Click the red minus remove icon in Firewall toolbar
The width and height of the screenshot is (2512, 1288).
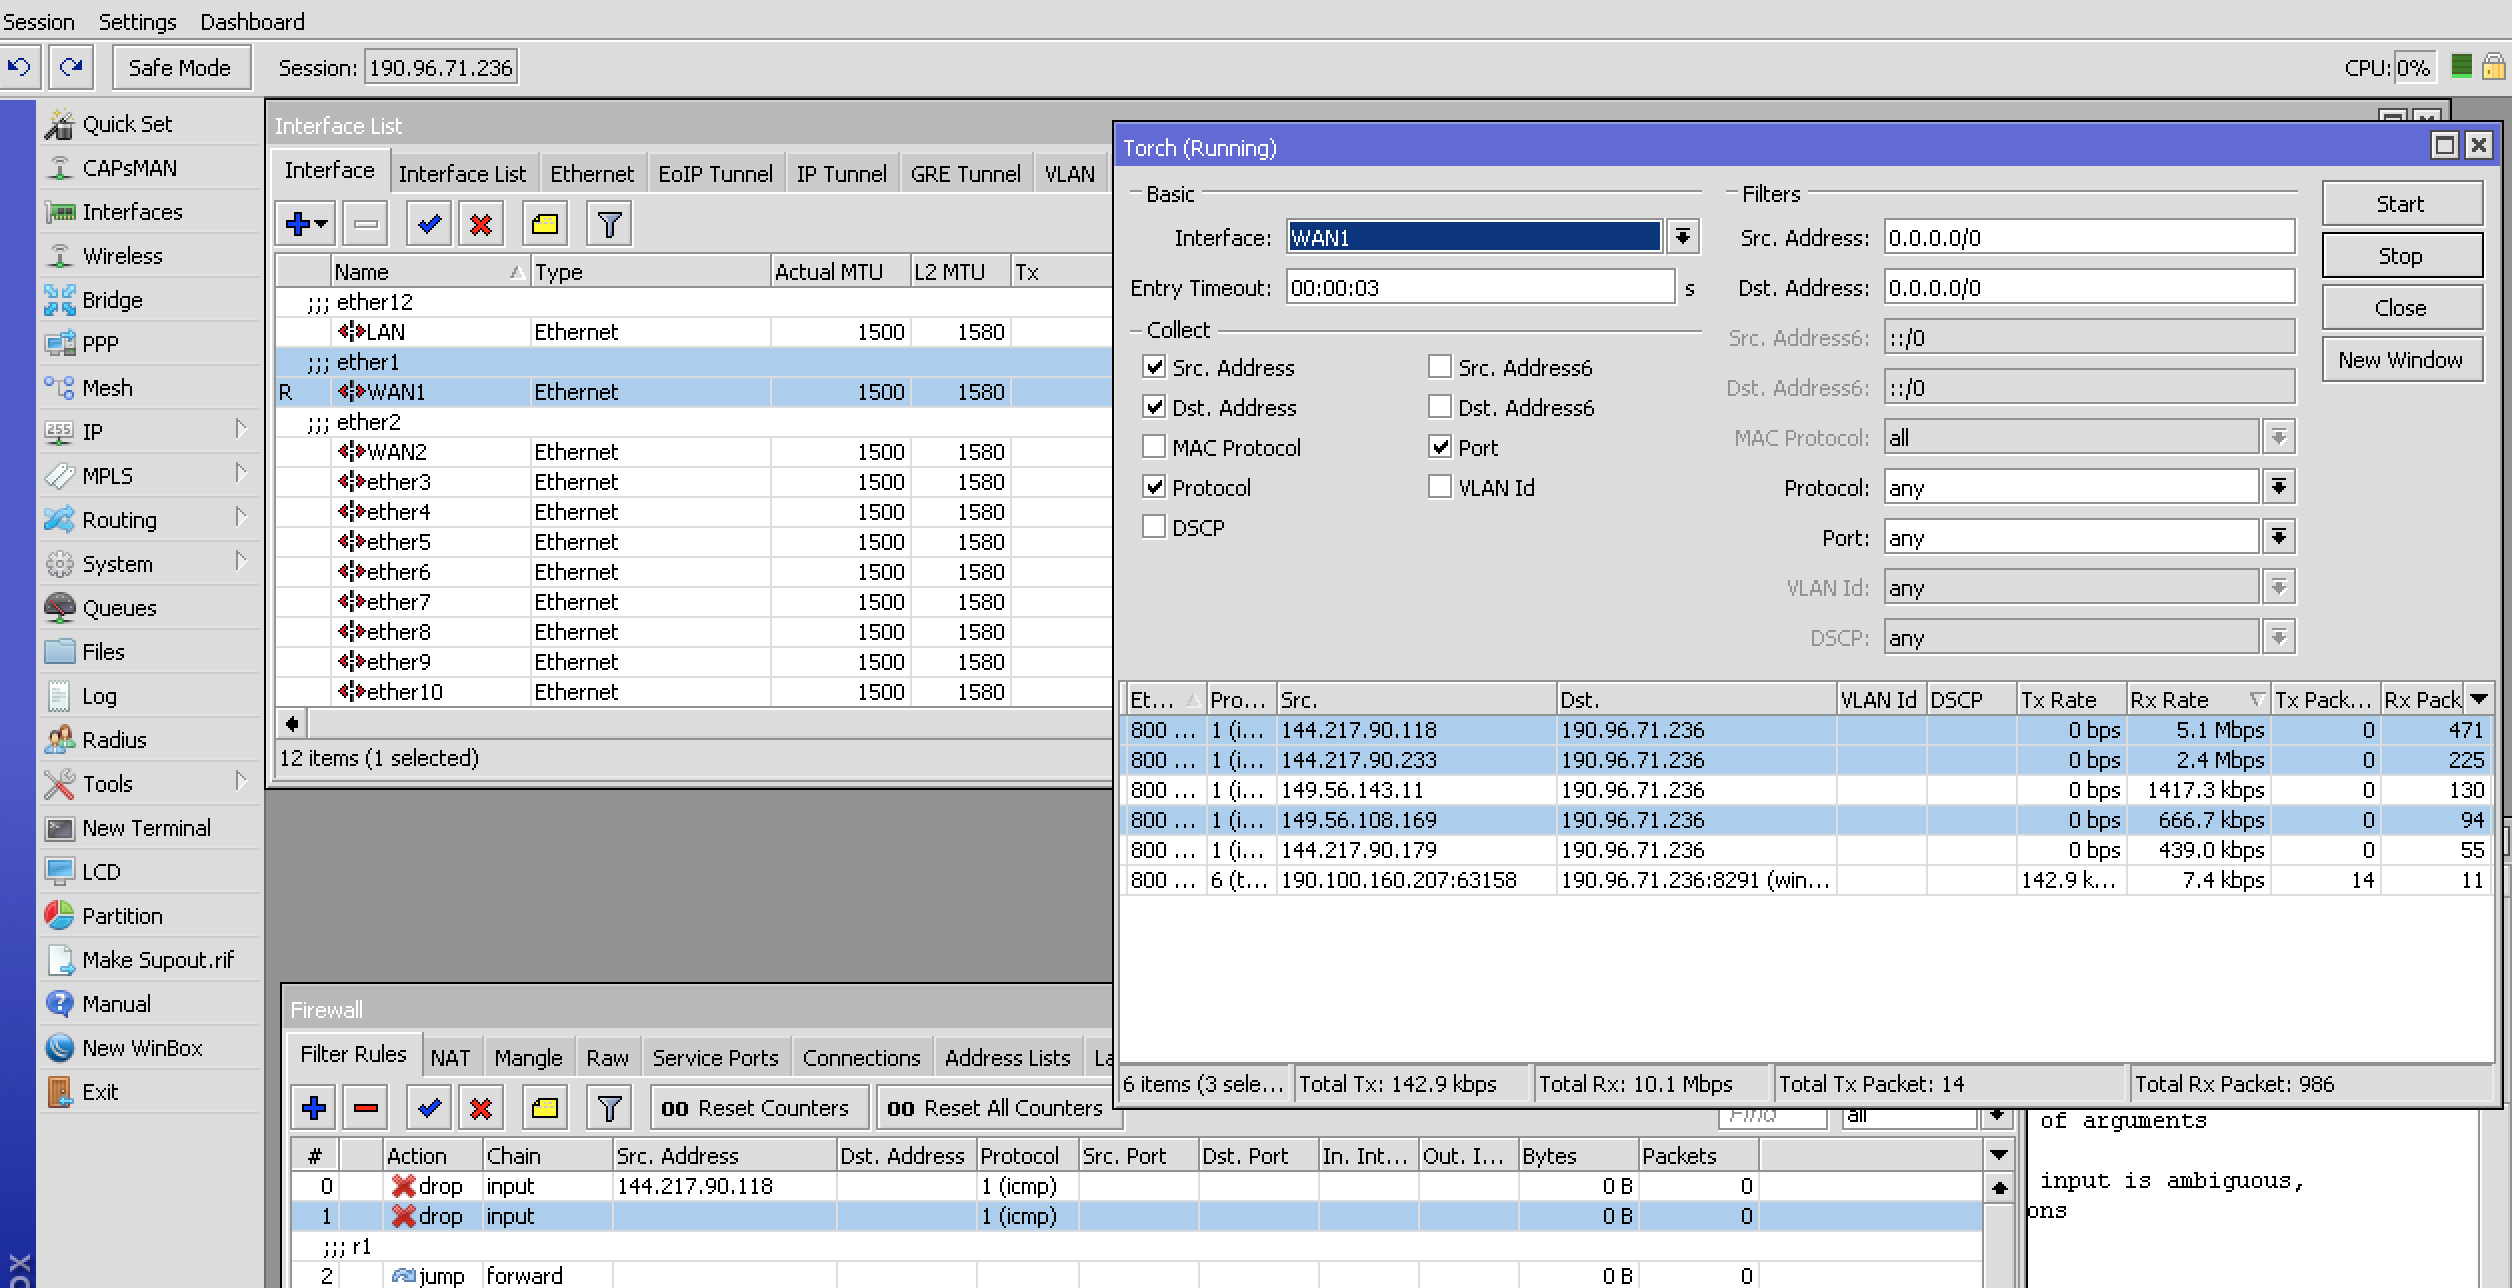coord(366,1108)
